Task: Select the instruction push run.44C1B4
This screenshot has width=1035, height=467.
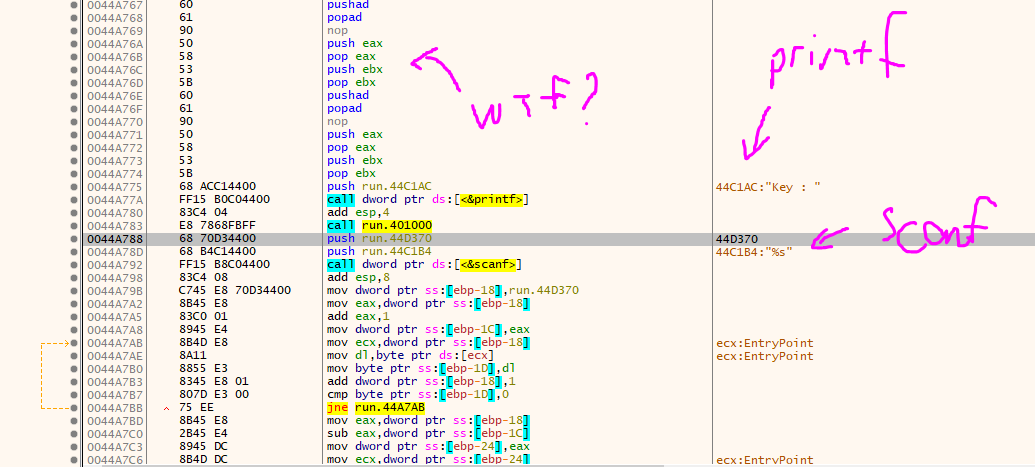Action: tap(380, 252)
